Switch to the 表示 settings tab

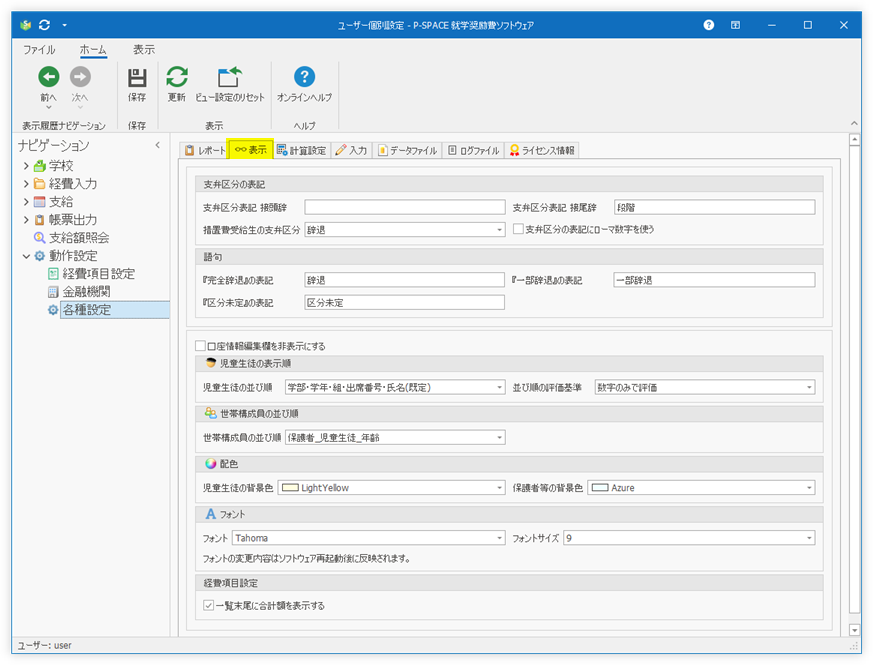pyautogui.click(x=251, y=150)
